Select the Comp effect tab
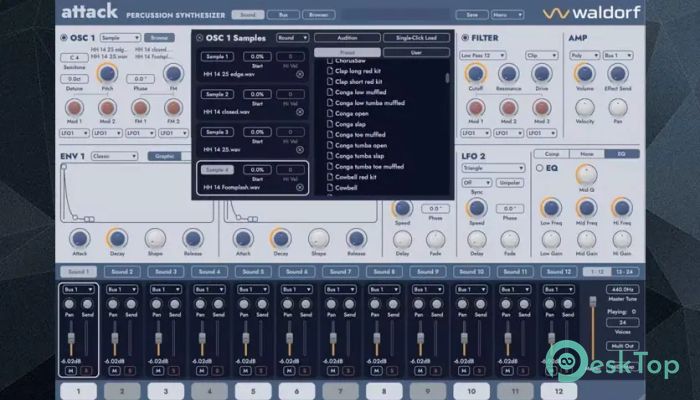The image size is (700, 400). point(552,154)
